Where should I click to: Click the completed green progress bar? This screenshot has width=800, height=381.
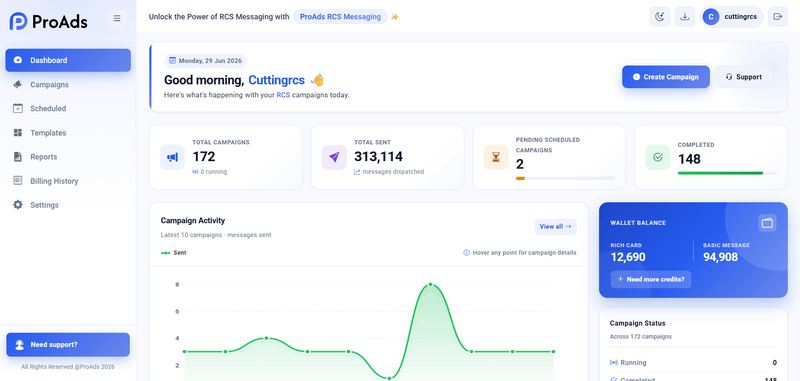pos(720,173)
